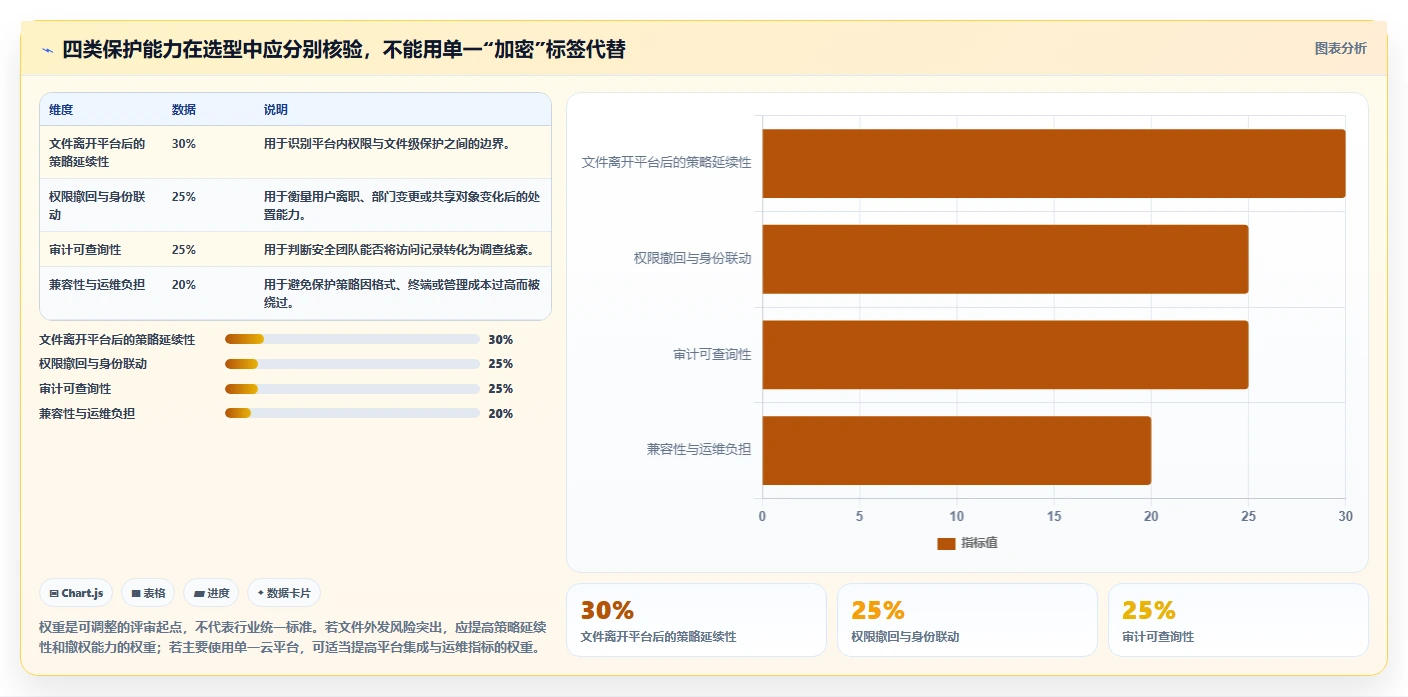Open the 25% 权限撤回与身份联动 data card
1408x697 pixels.
(967, 620)
